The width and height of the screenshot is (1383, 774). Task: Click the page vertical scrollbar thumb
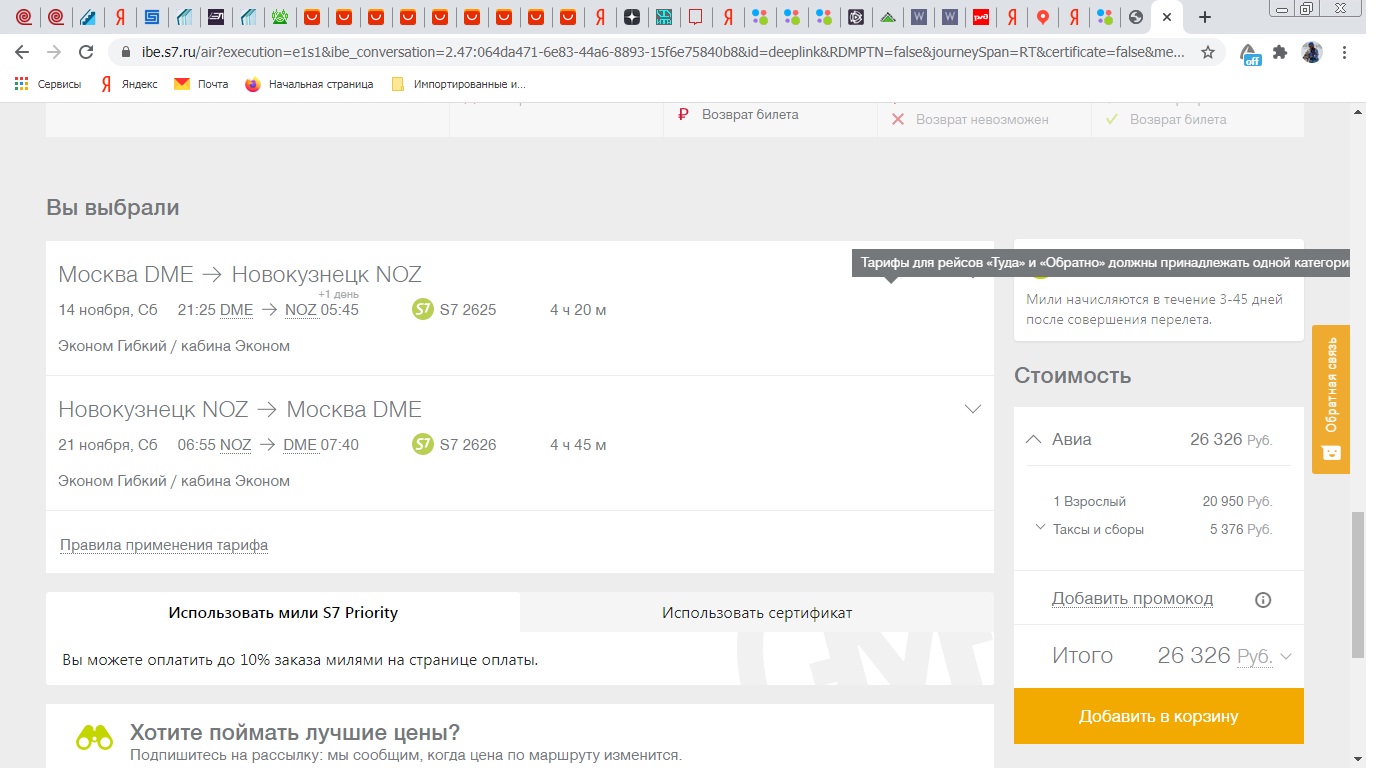[x=1358, y=585]
